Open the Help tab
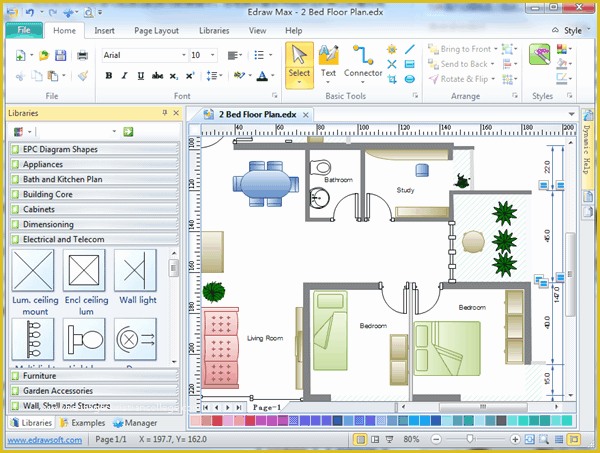This screenshot has width=600, height=453. coord(293,31)
